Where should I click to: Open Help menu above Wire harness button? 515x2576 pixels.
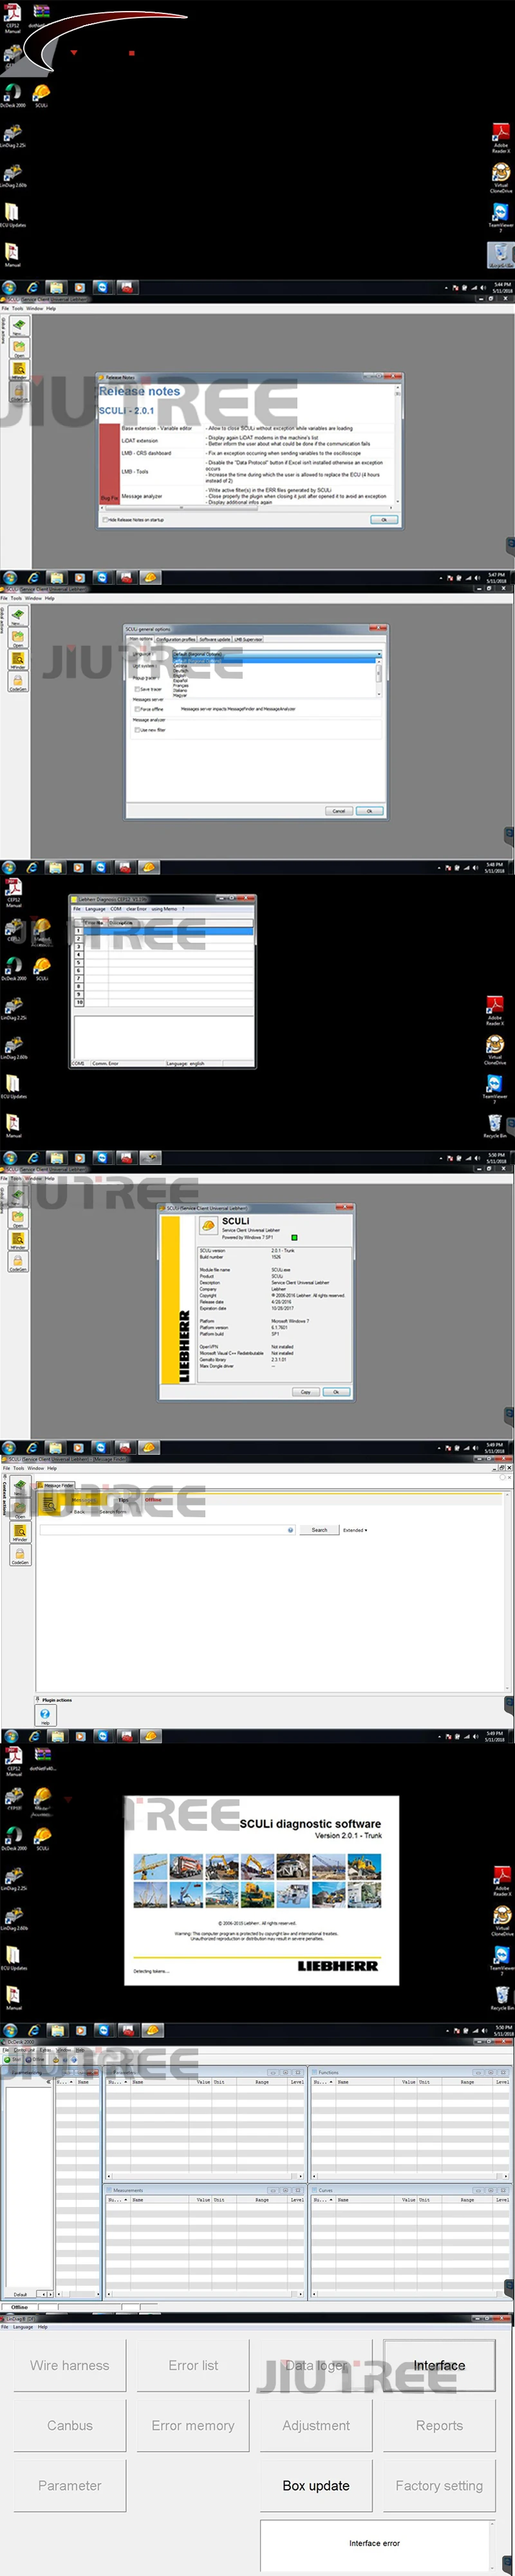coord(43,2326)
